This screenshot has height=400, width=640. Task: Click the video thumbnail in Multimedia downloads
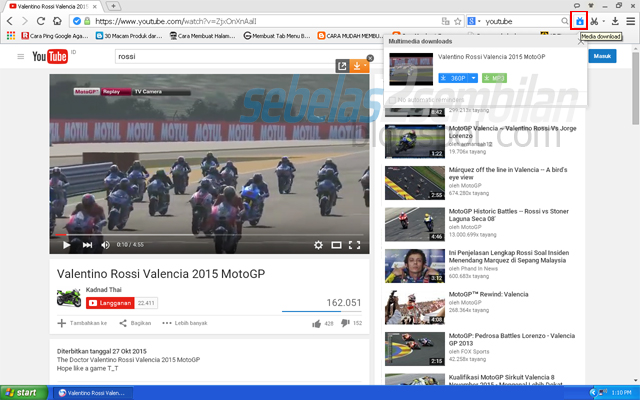click(x=411, y=69)
